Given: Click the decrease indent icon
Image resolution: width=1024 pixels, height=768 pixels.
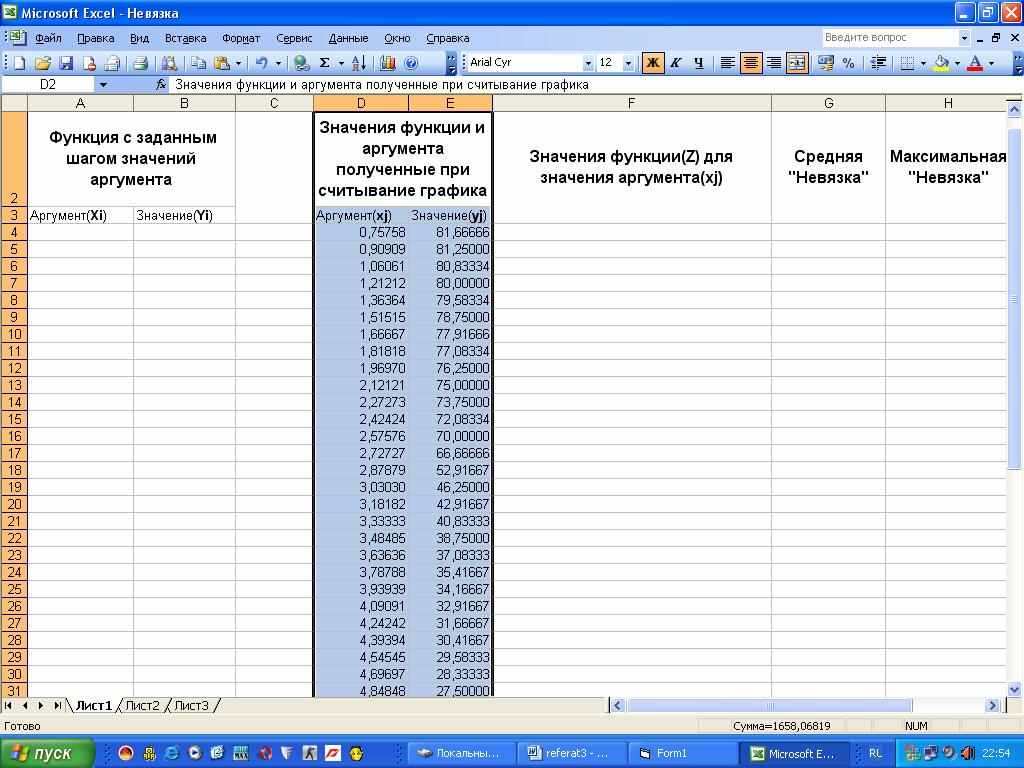Looking at the screenshot, I should coord(878,63).
